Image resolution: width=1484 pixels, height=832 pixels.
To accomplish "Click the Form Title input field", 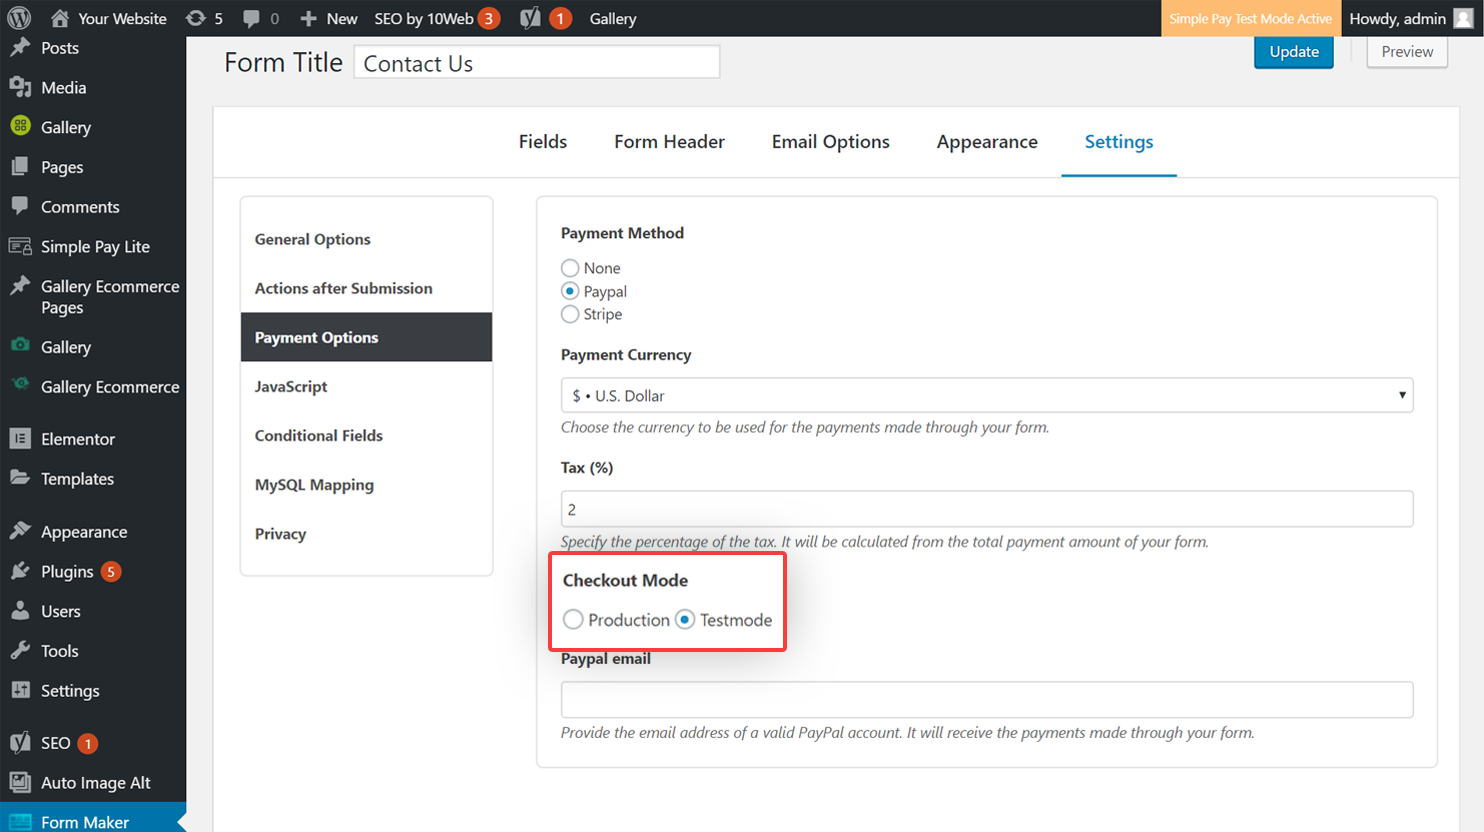I will pyautogui.click(x=537, y=63).
